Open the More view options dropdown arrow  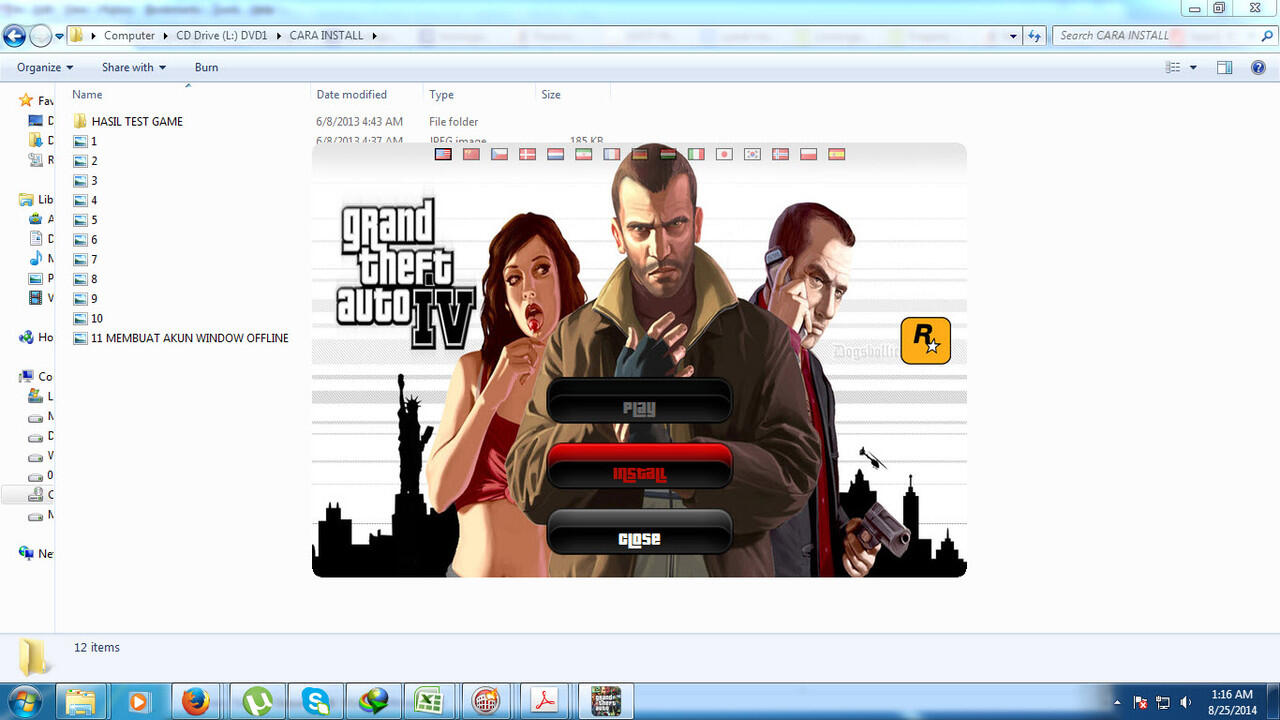coord(1193,67)
